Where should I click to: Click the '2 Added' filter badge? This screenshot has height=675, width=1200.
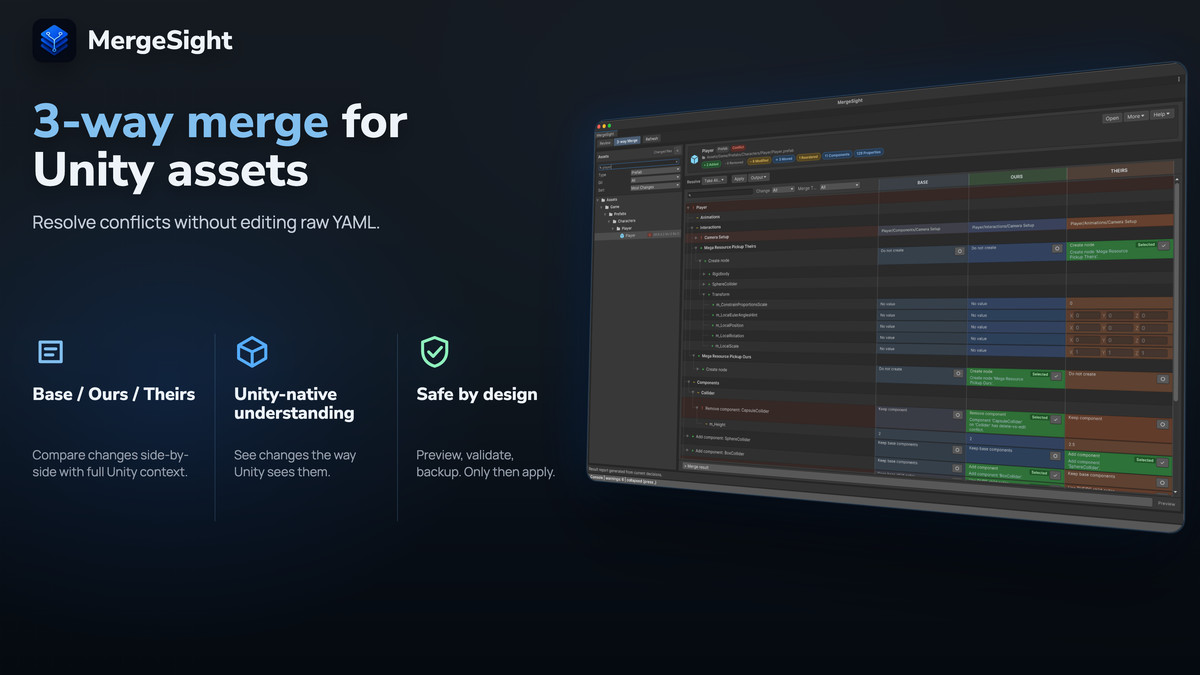pyautogui.click(x=711, y=164)
